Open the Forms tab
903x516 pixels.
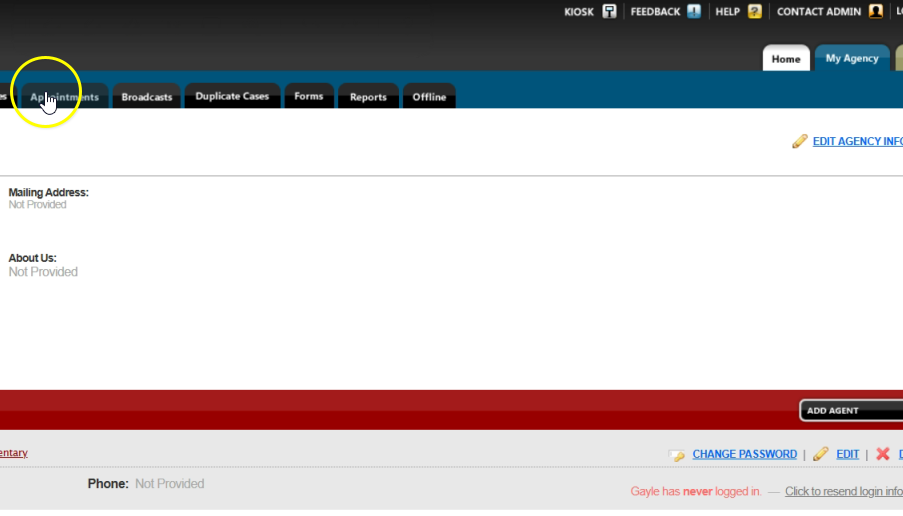pyautogui.click(x=309, y=97)
